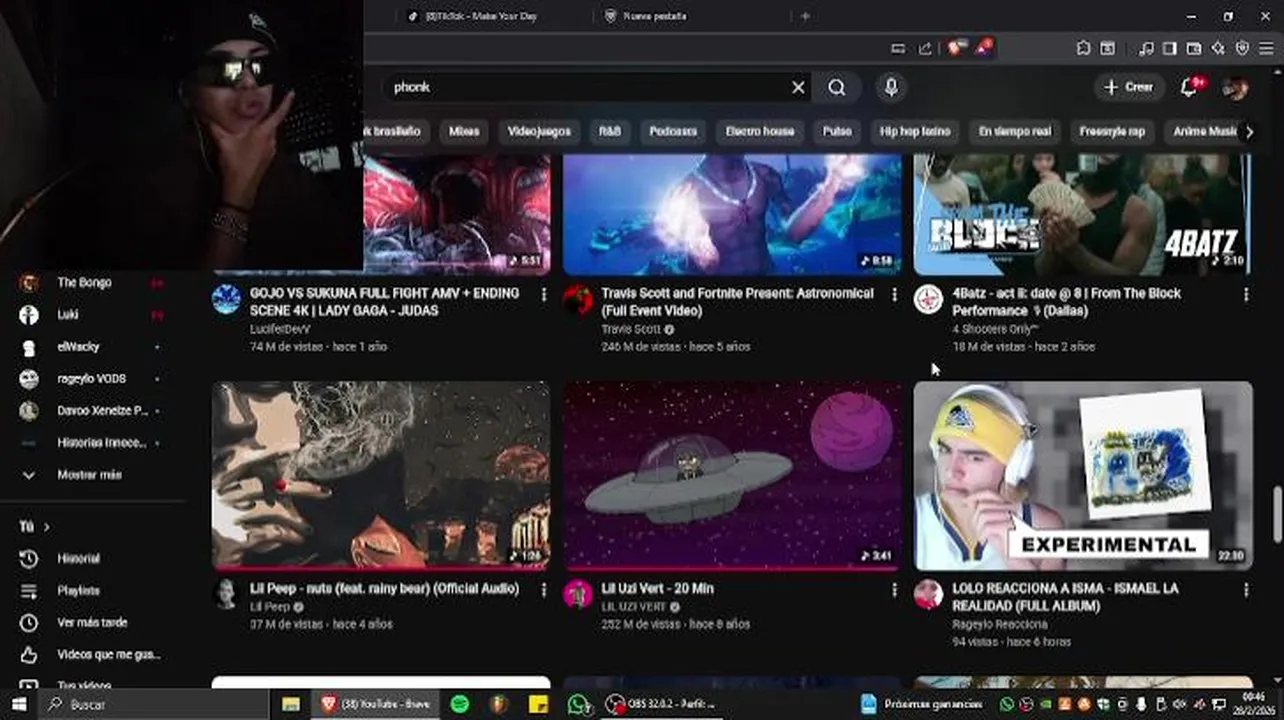
Task: Open Ver más tarde in the sidebar
Action: tap(90, 623)
